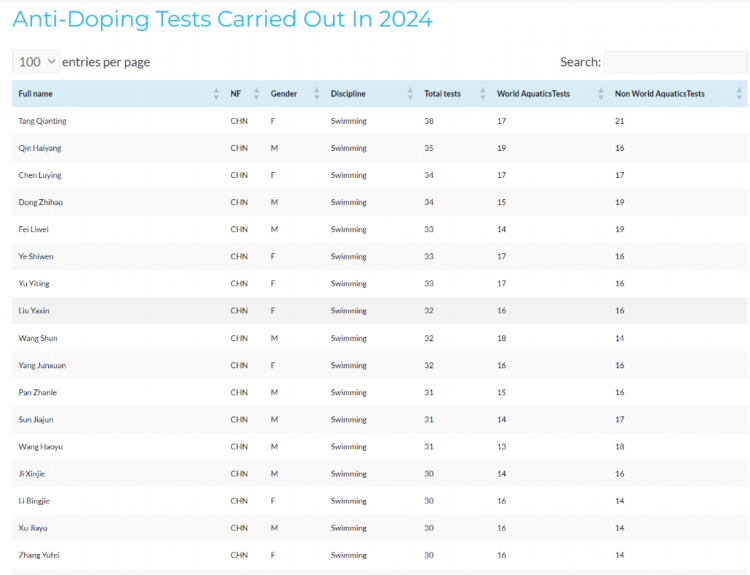This screenshot has width=750, height=575.
Task: Click the Total tests value 38
Action: (x=429, y=121)
